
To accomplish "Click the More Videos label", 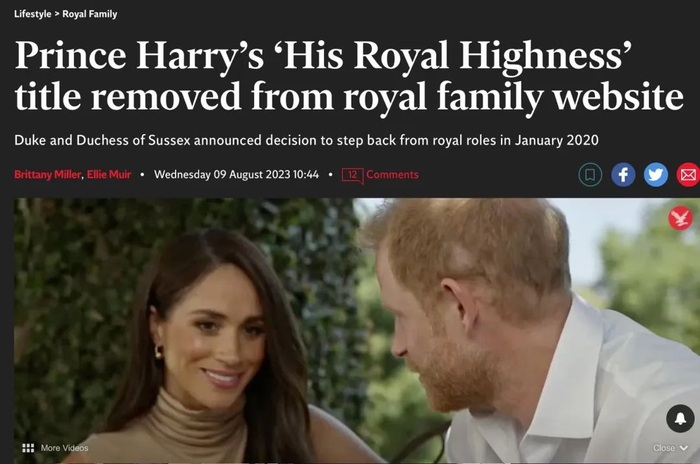I will point(64,448).
